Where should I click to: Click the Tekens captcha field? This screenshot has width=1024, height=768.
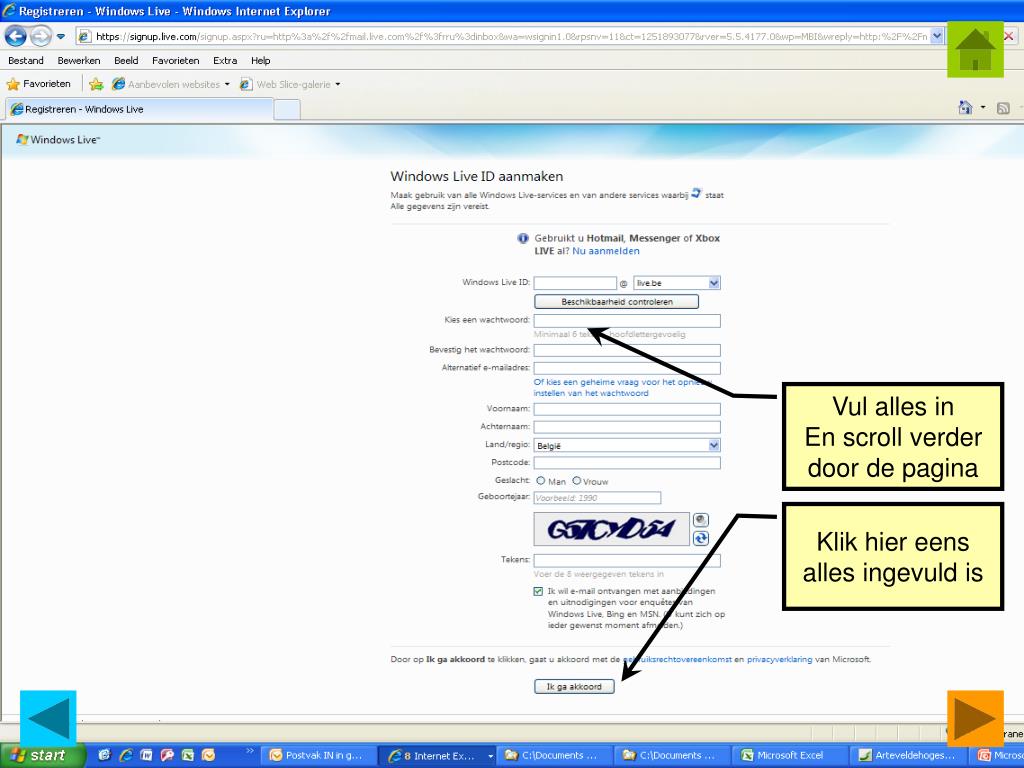point(628,560)
